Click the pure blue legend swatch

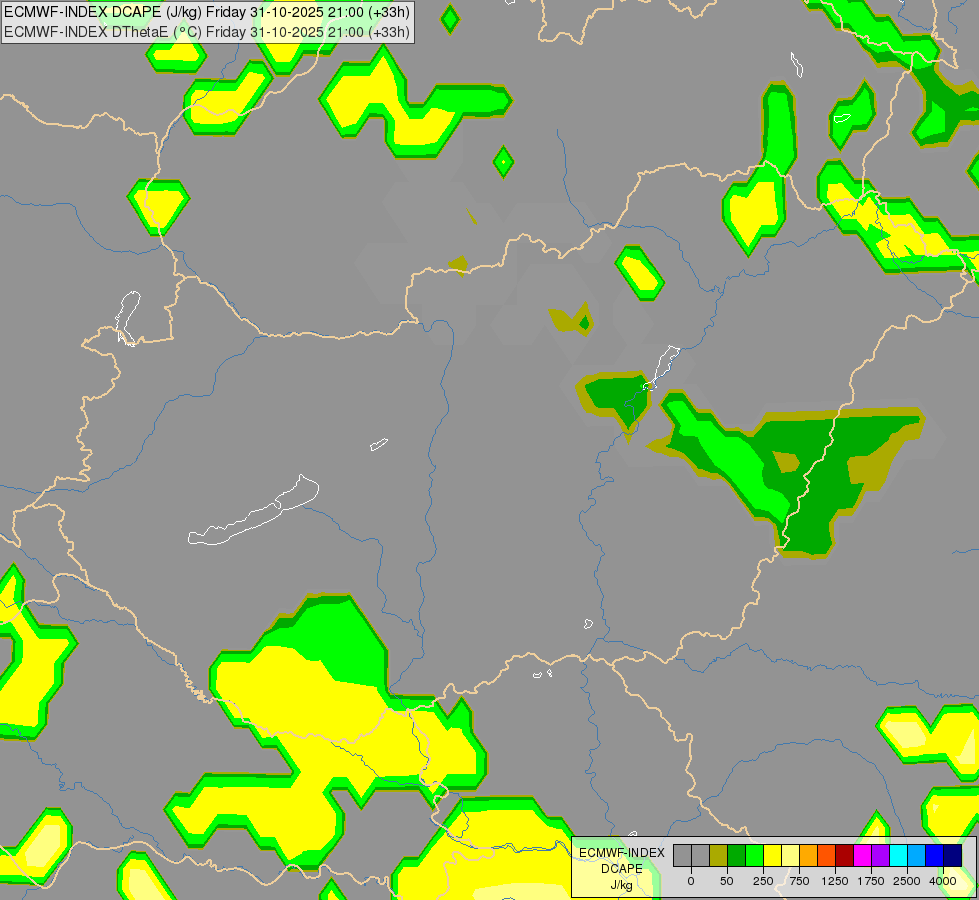(935, 855)
